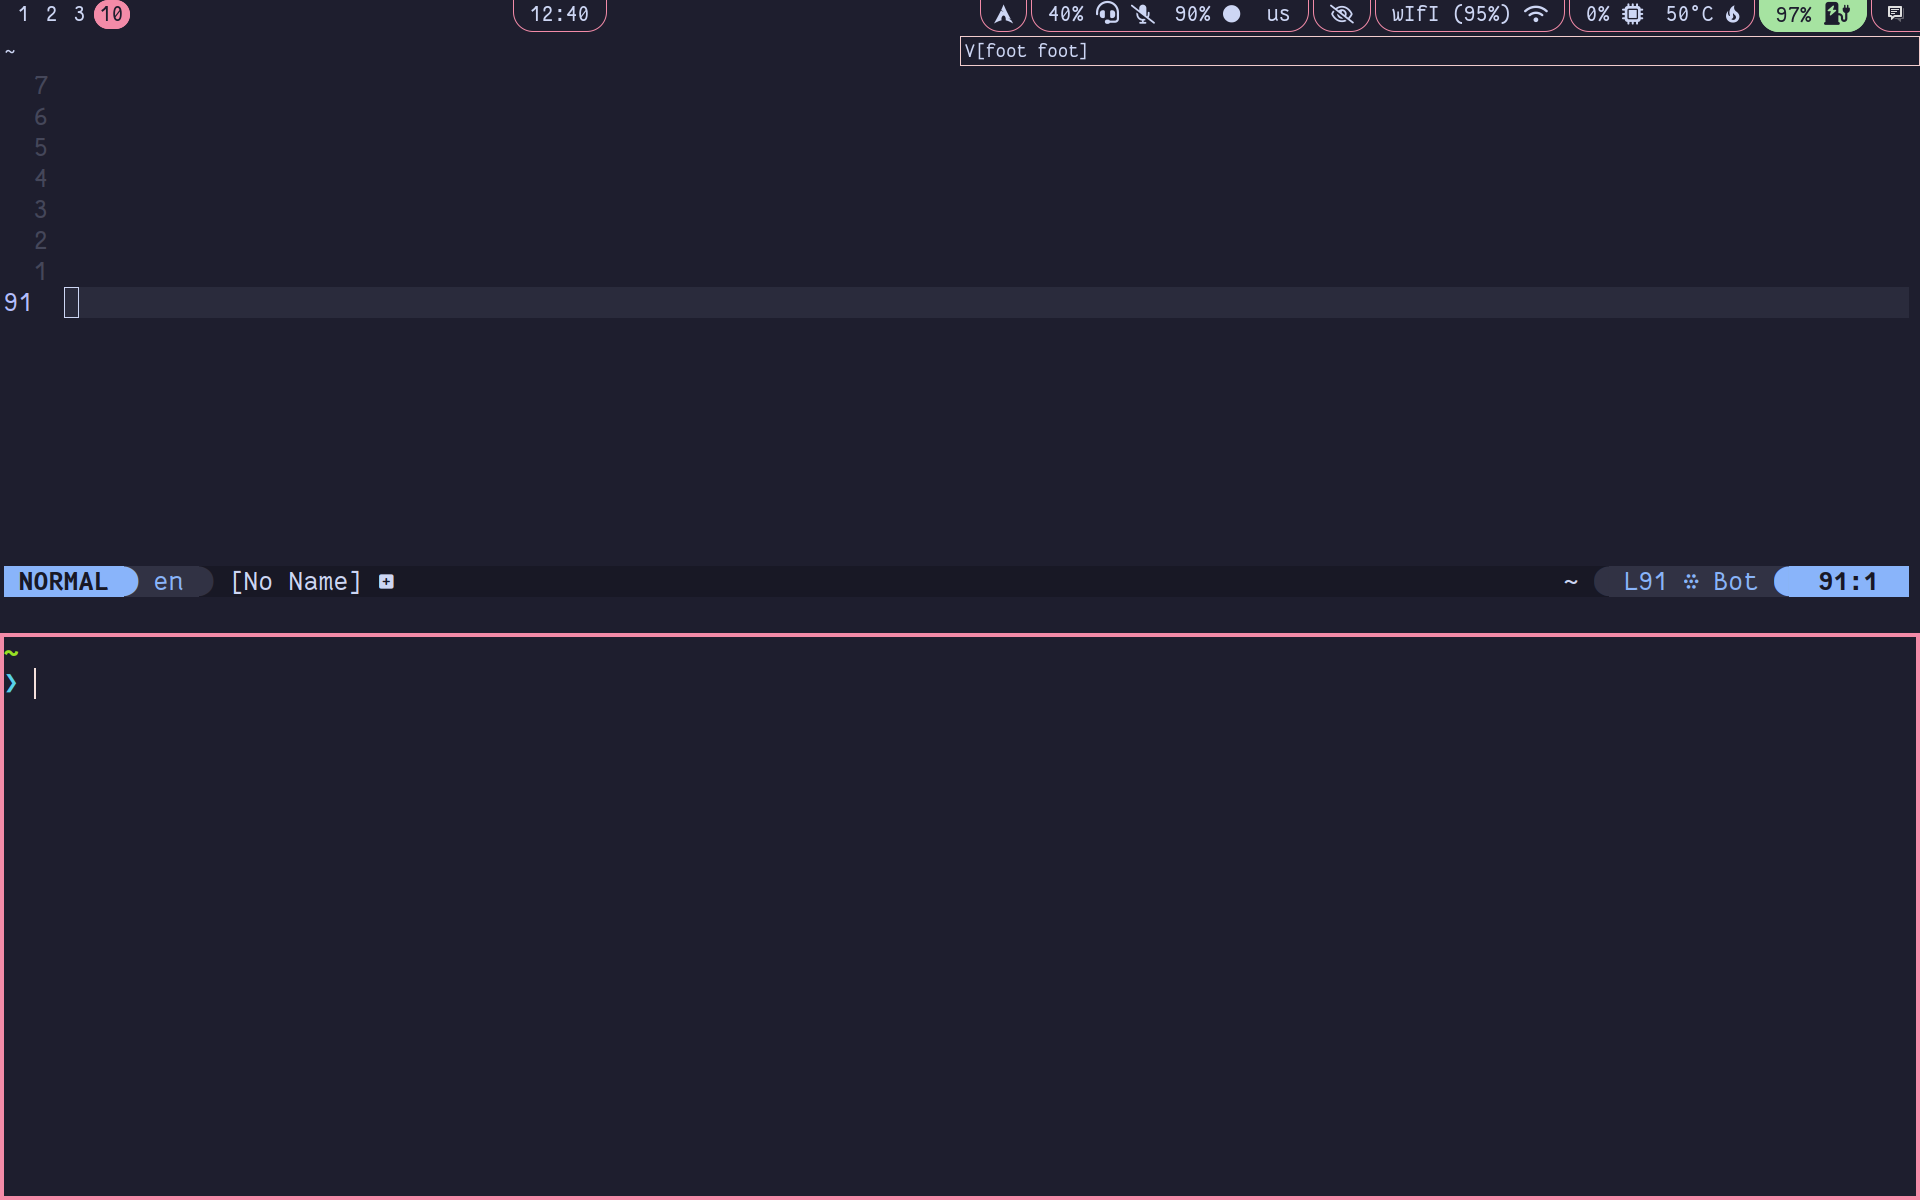Switch to workspace 3
This screenshot has width=1920, height=1200.
79,14
